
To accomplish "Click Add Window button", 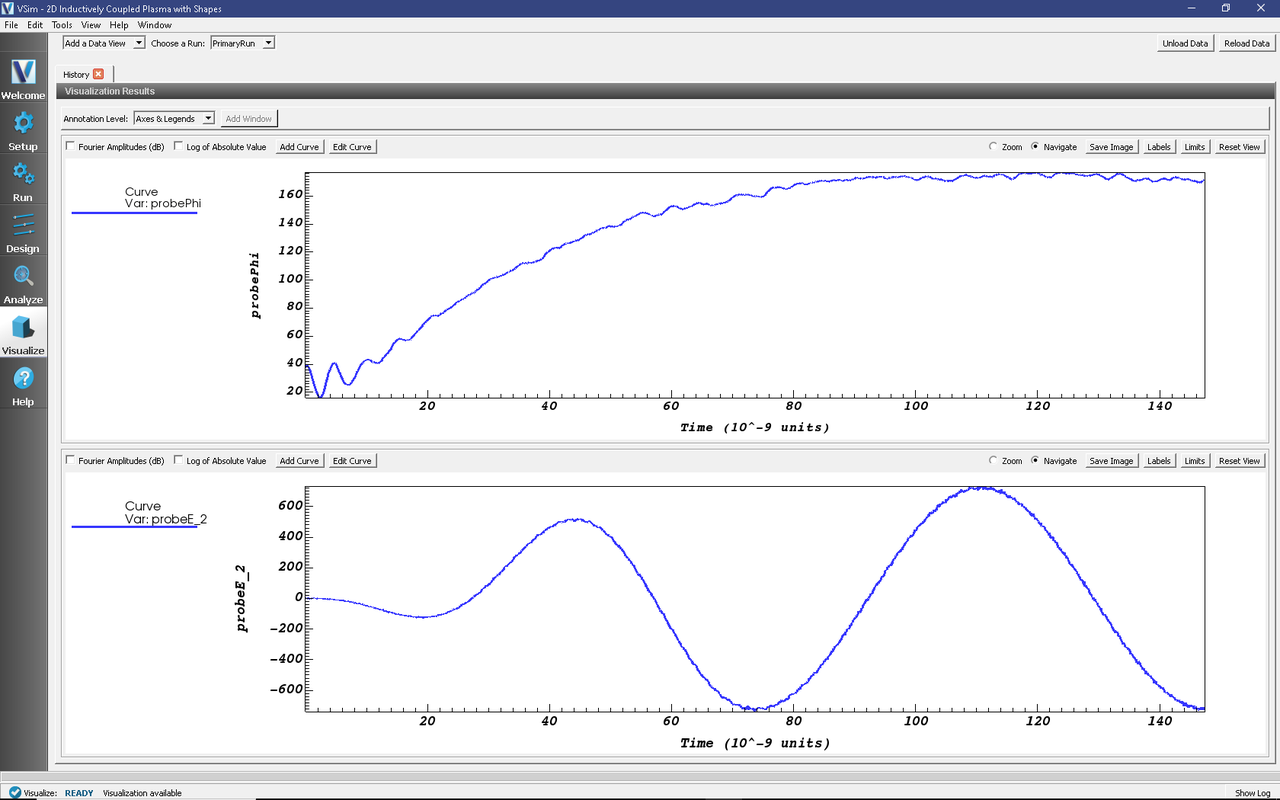I will click(x=249, y=118).
